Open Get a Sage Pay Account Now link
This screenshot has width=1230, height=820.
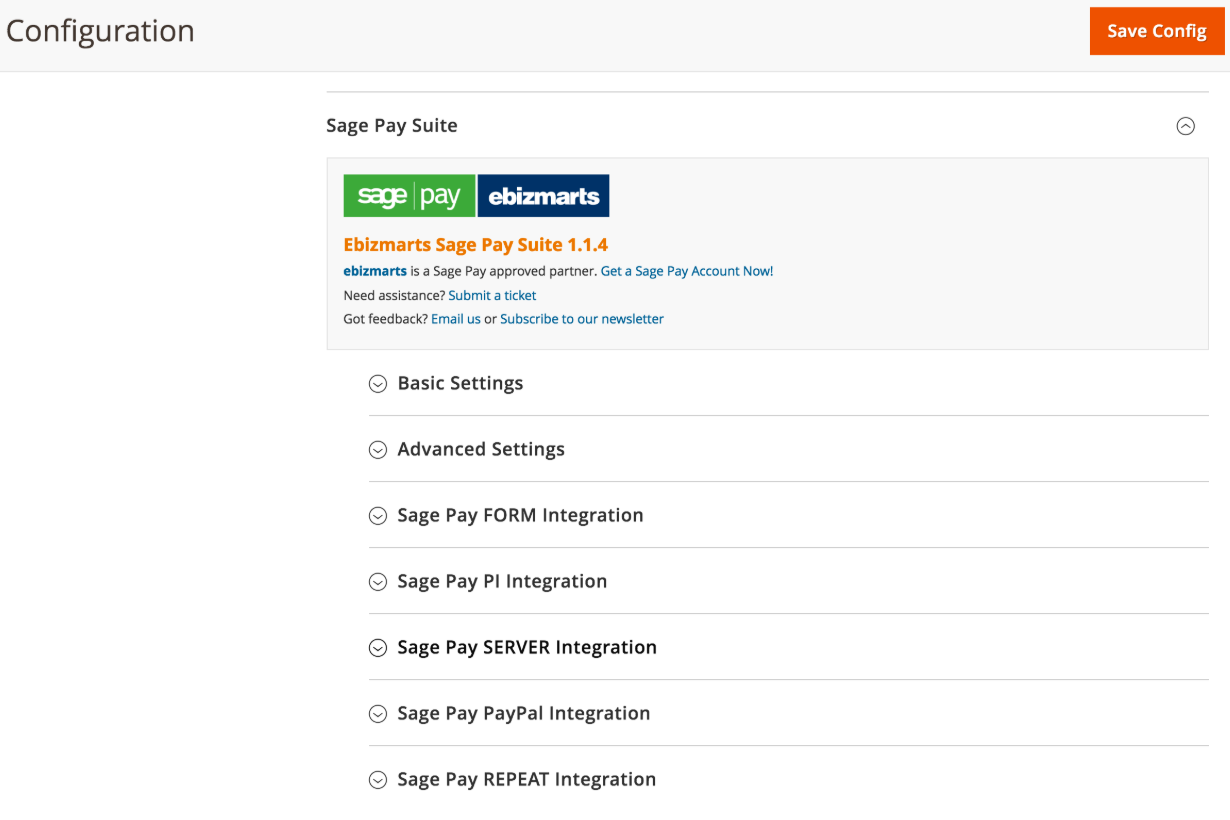pyautogui.click(x=687, y=271)
